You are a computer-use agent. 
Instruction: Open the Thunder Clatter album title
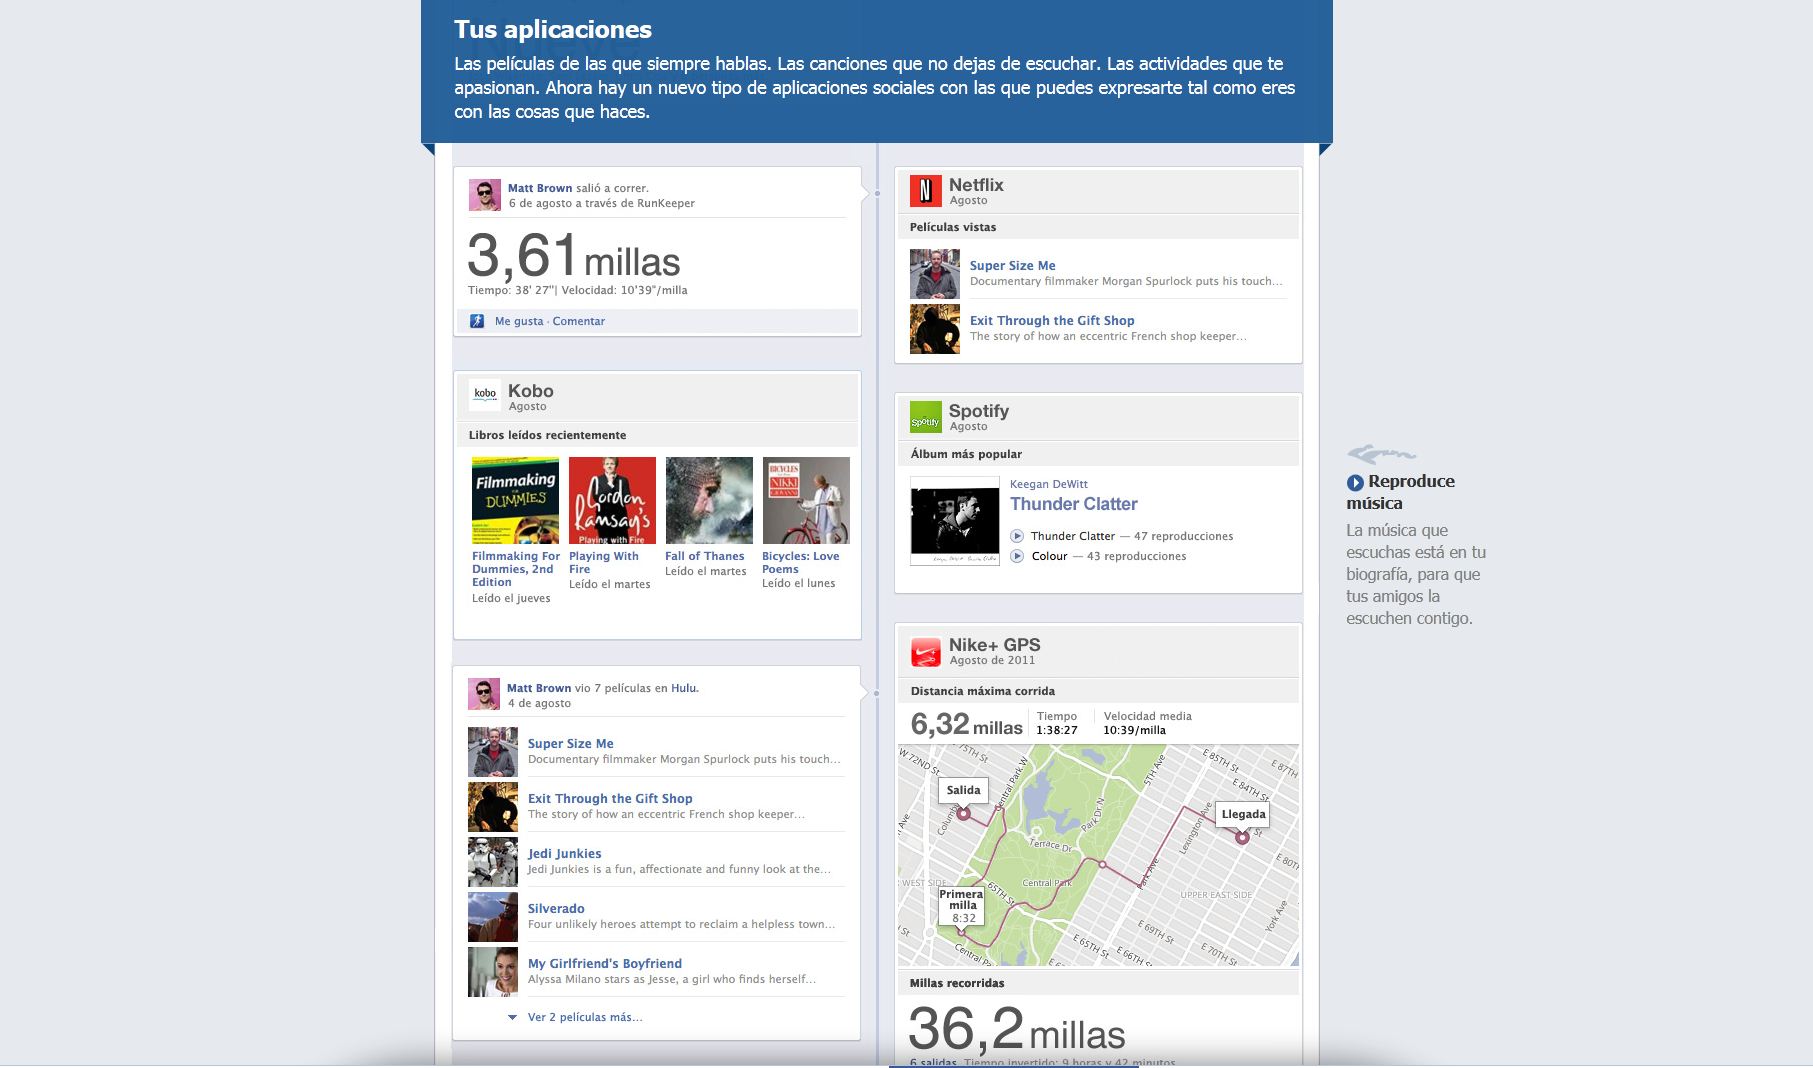pyautogui.click(x=1074, y=504)
